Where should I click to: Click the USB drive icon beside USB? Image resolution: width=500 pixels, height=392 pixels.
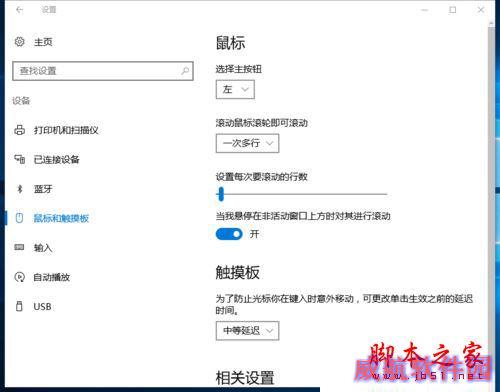[19, 306]
